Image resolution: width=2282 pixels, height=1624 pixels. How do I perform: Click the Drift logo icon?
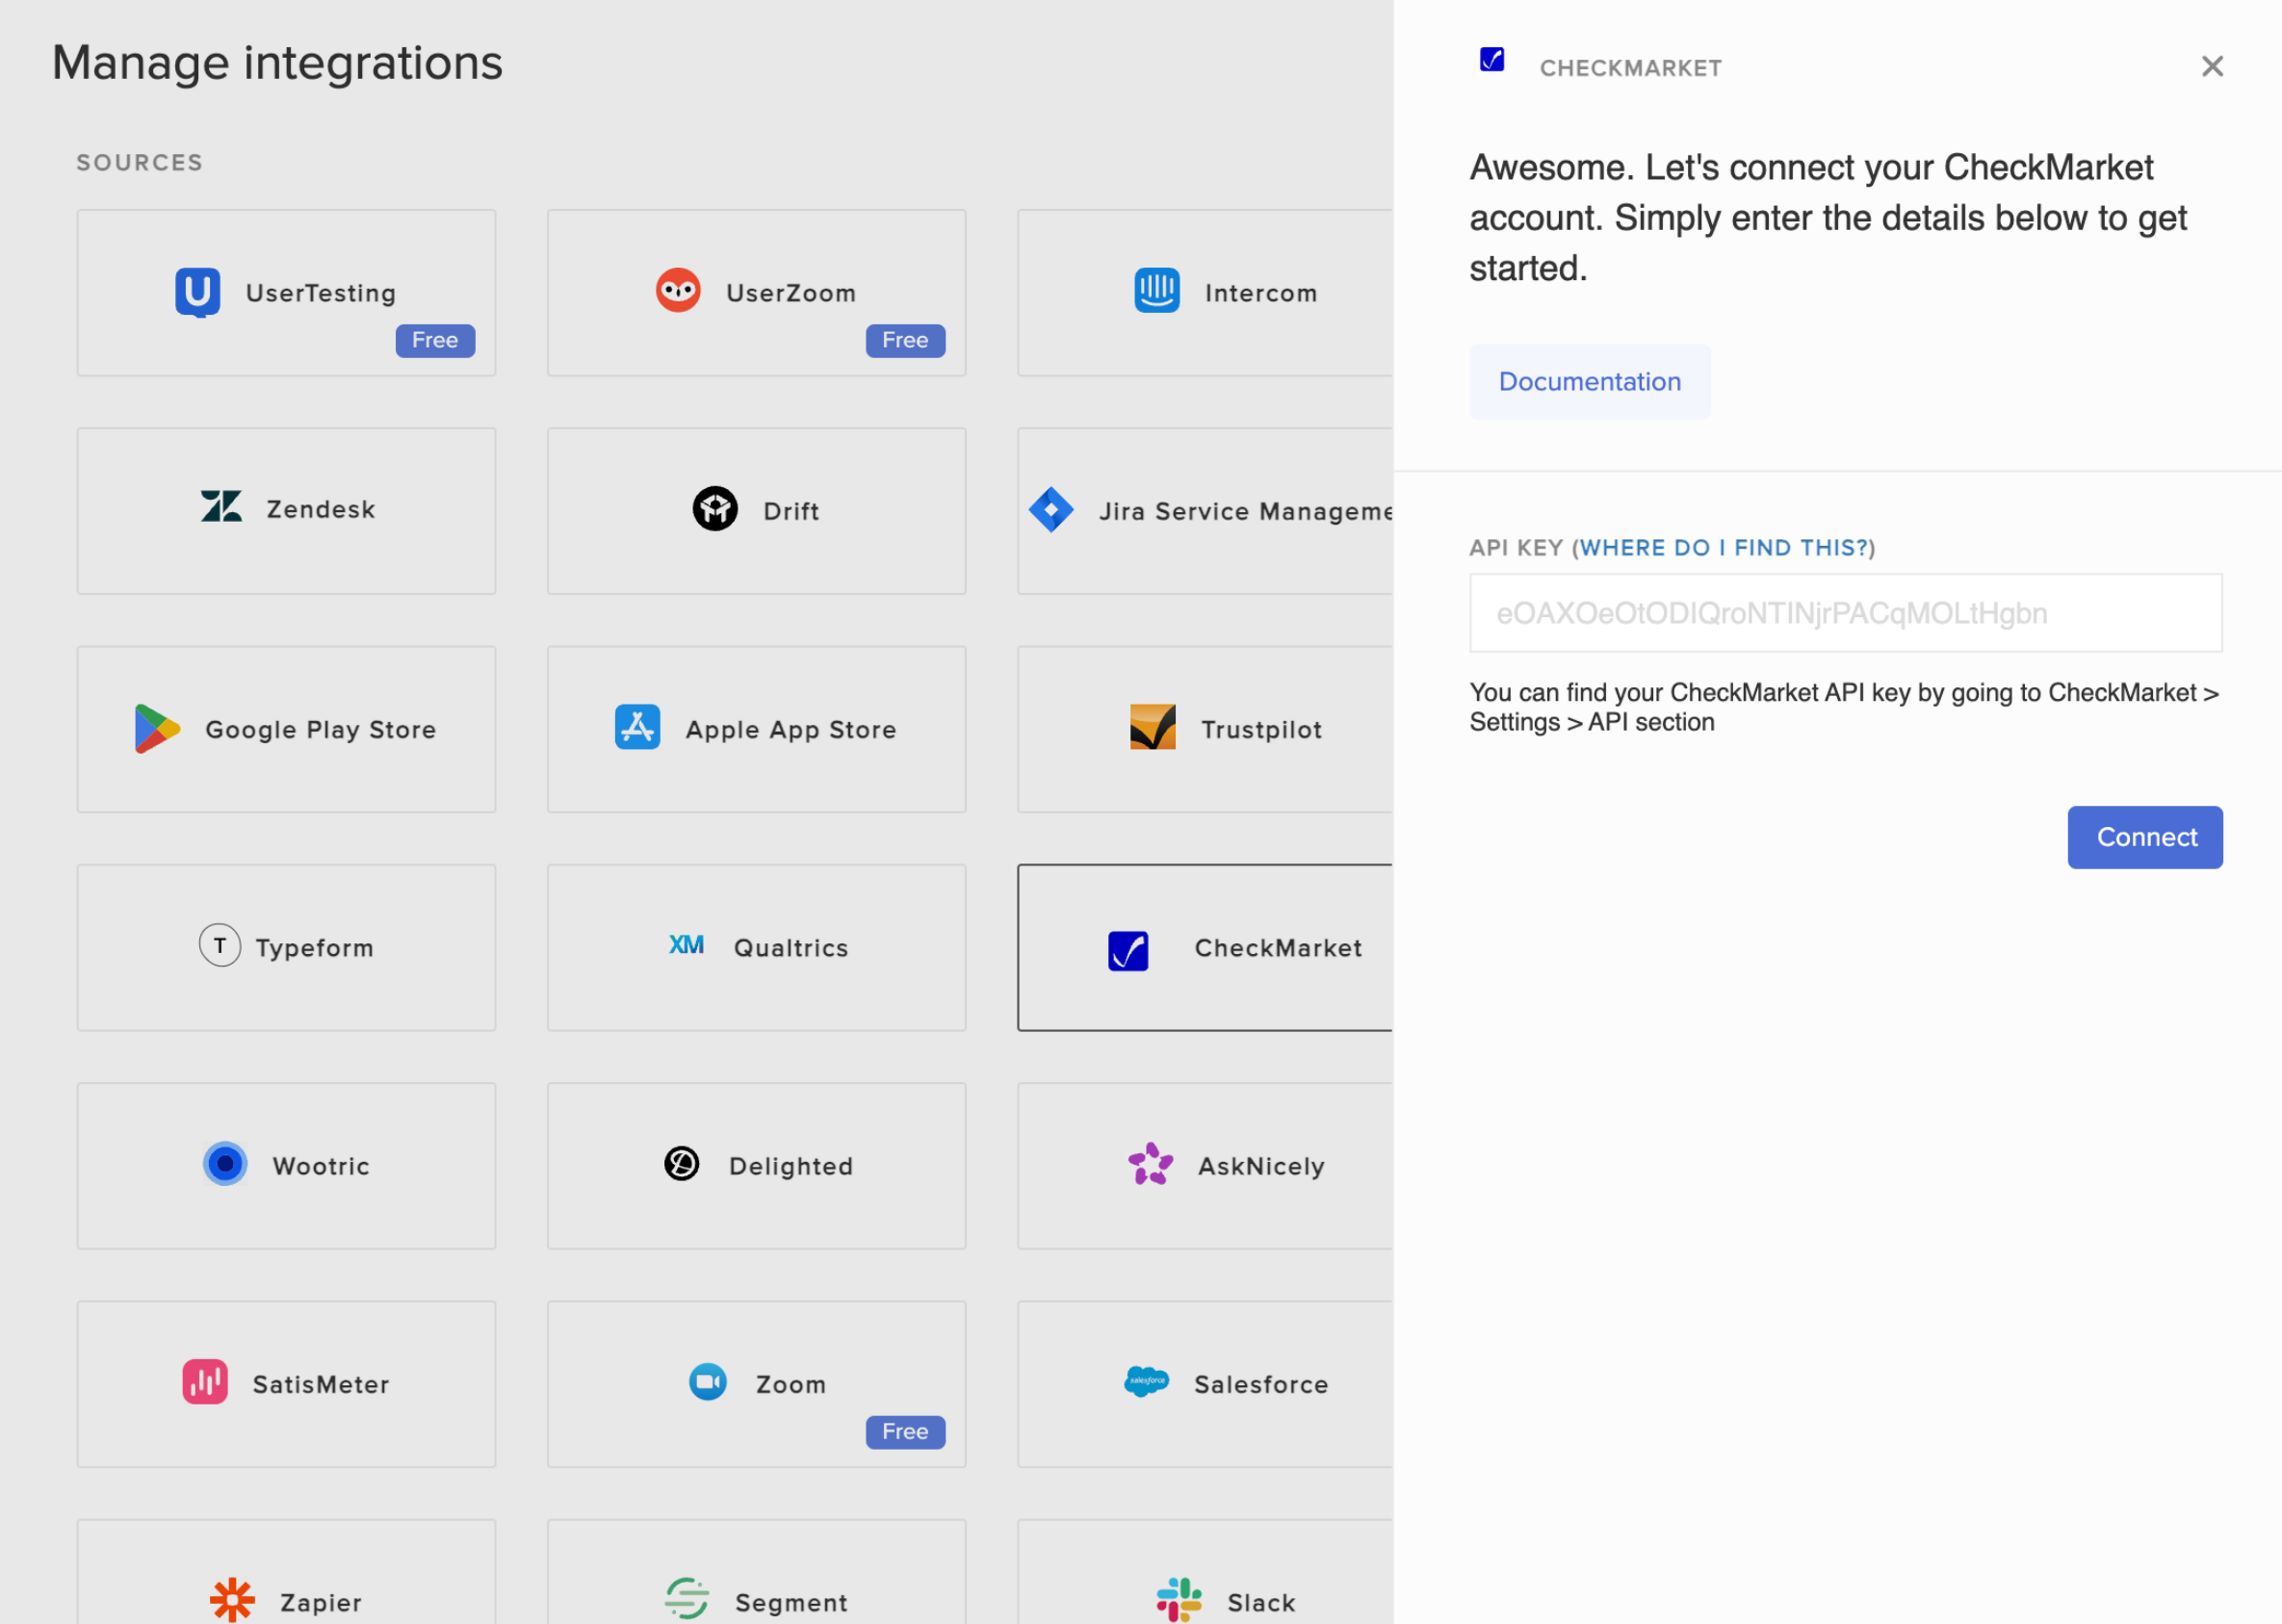point(715,509)
